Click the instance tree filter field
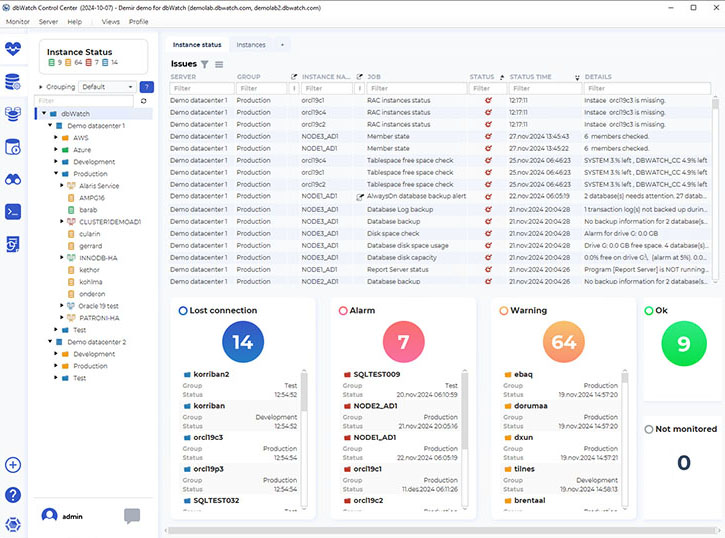 (84, 101)
